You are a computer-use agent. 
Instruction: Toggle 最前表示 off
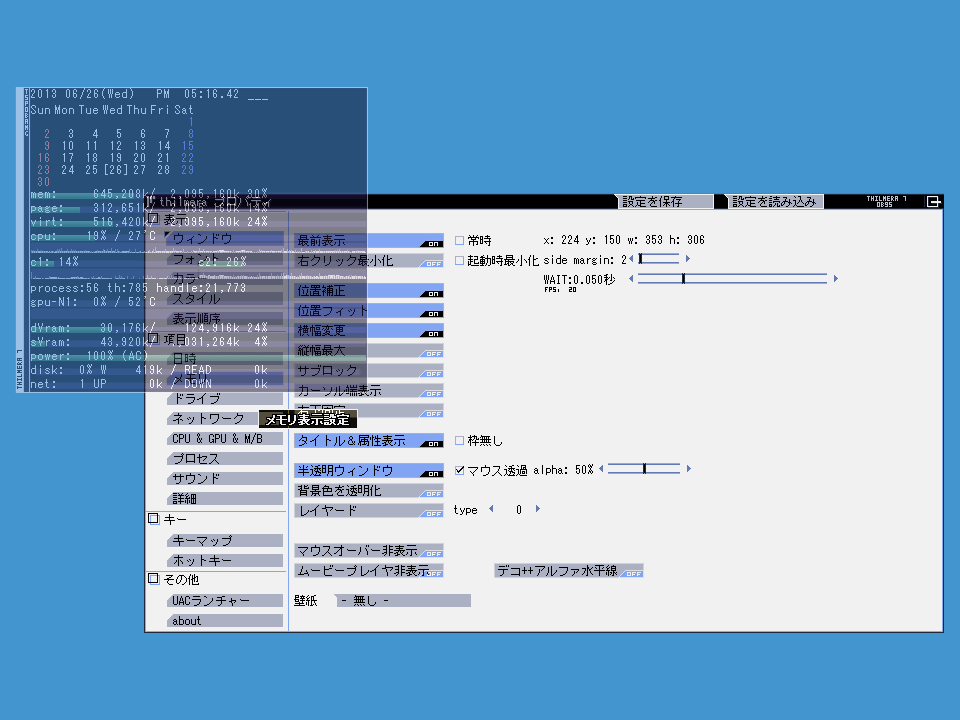pyautogui.click(x=369, y=241)
